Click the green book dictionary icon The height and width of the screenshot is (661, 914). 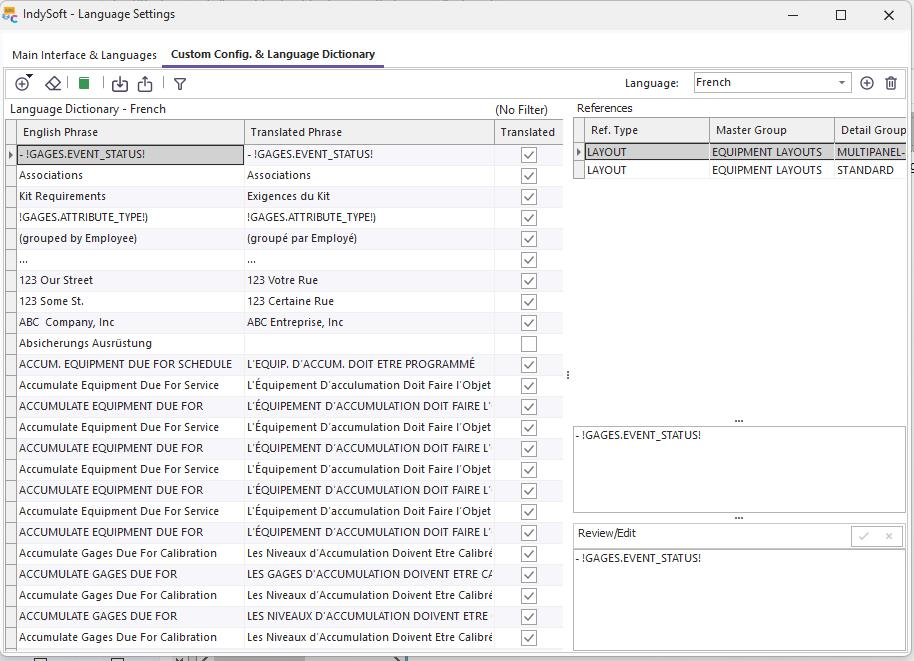pos(85,84)
